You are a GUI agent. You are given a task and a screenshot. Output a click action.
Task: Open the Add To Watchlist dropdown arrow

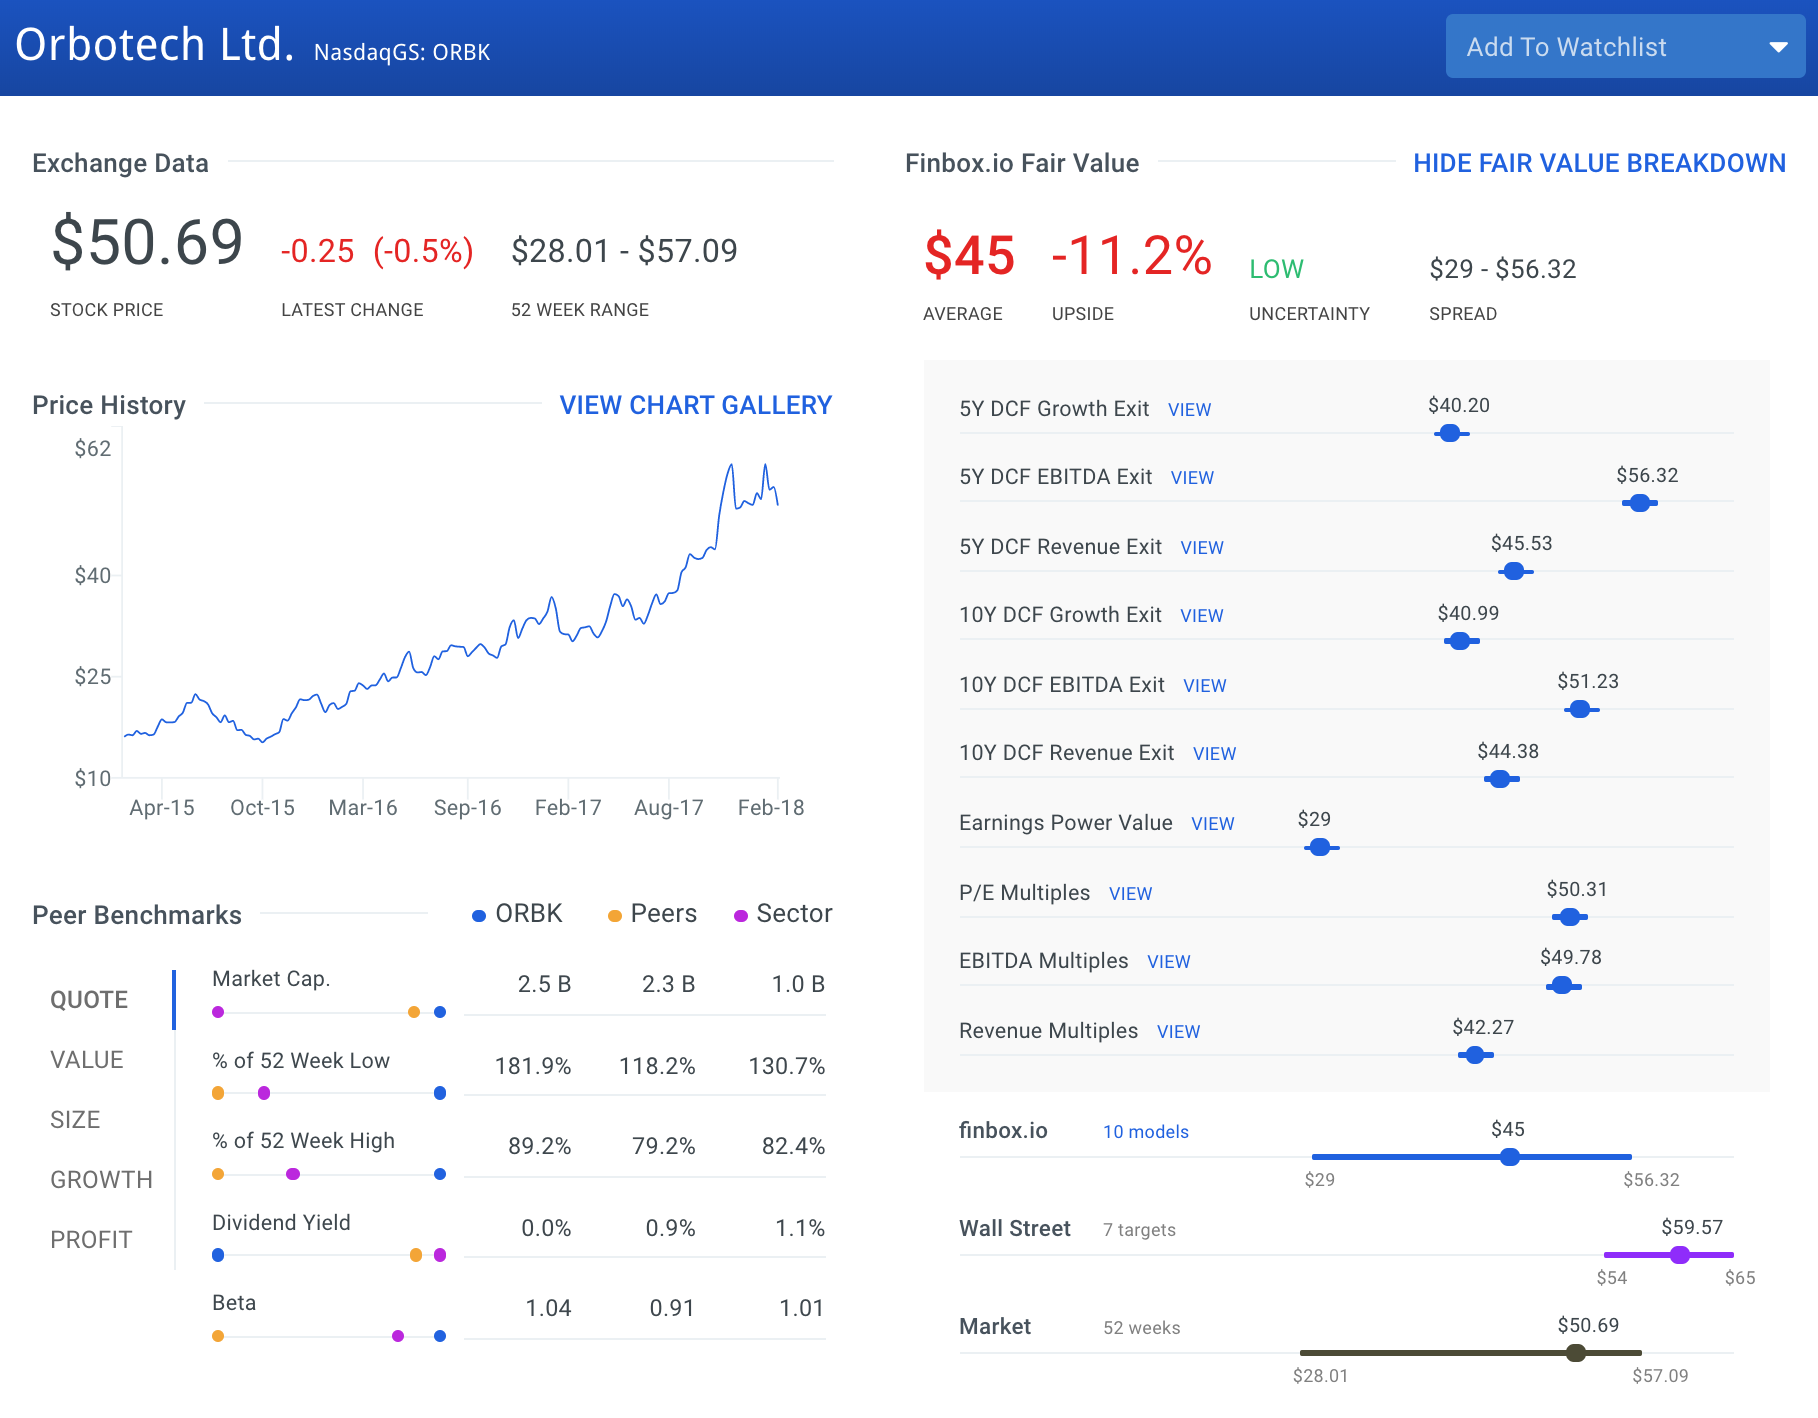click(1778, 47)
